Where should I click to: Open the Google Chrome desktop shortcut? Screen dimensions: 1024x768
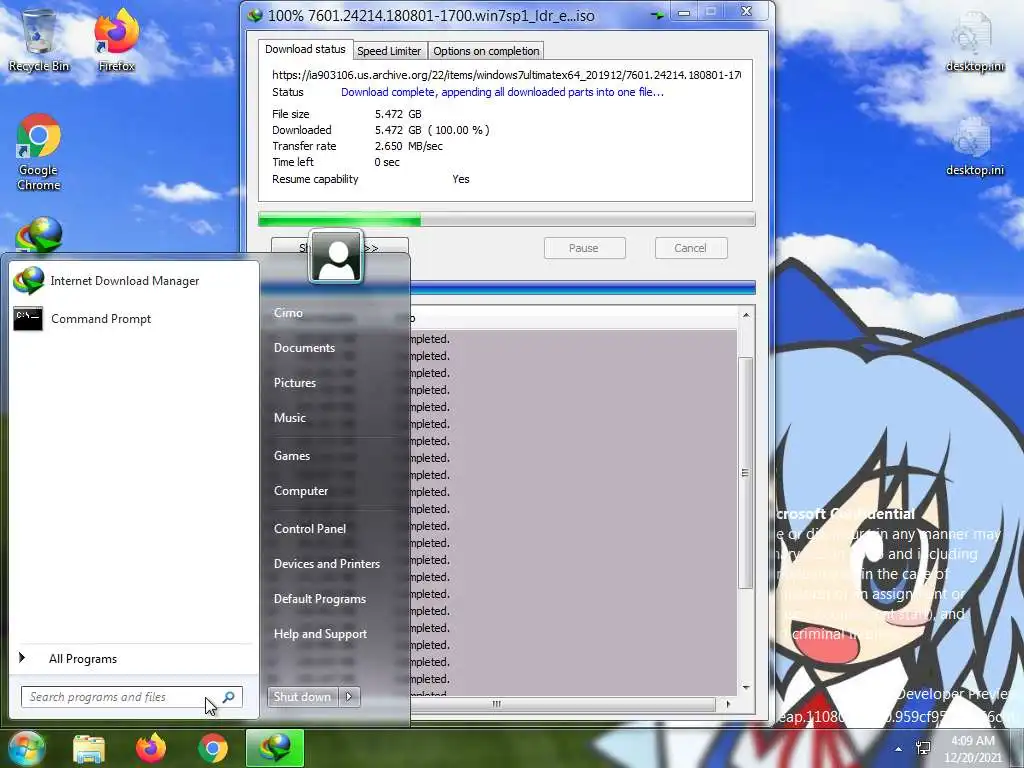[39, 152]
